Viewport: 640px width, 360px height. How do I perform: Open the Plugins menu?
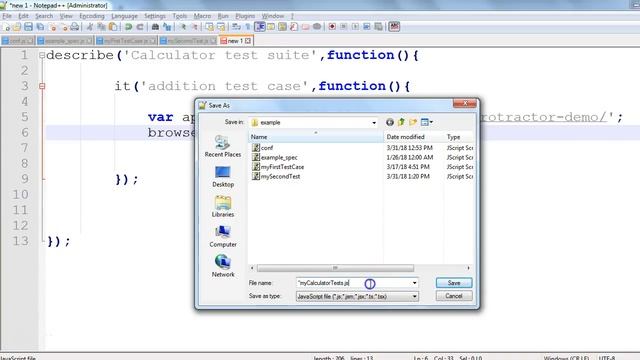pos(245,16)
